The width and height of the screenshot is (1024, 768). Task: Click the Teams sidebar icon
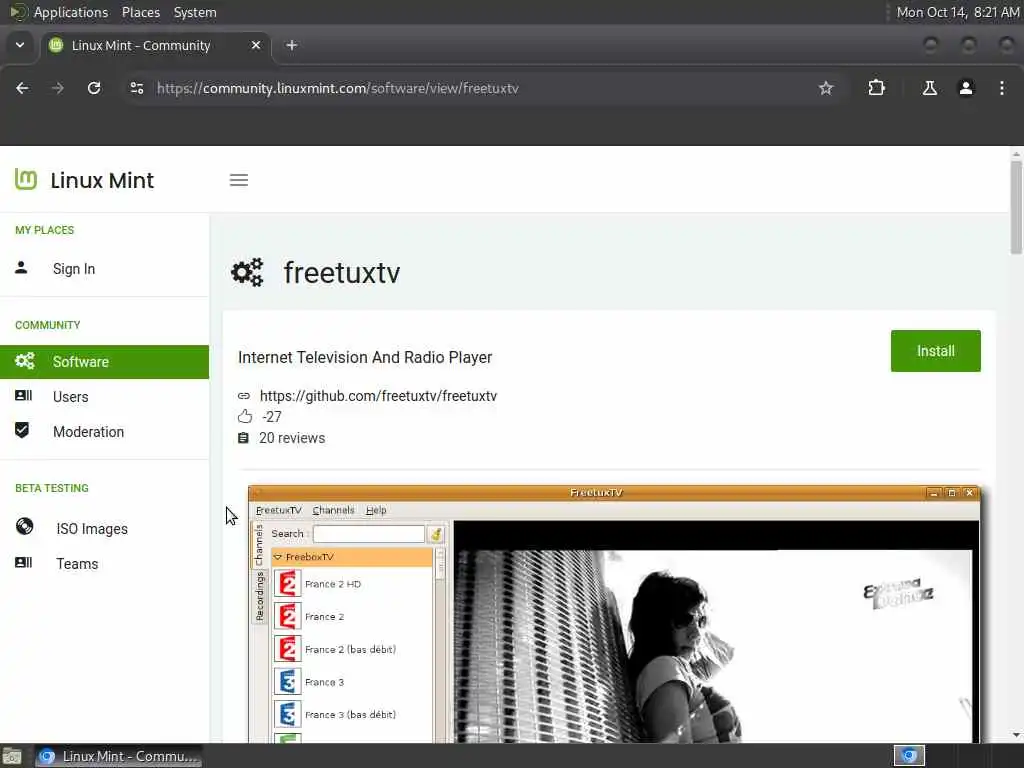[x=24, y=562]
